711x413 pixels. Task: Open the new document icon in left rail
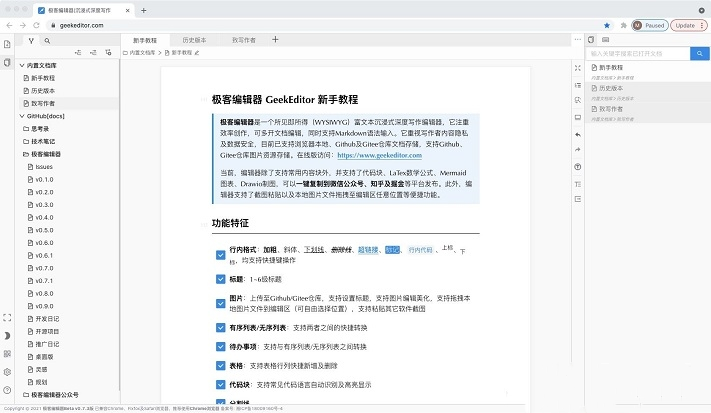pos(7,44)
